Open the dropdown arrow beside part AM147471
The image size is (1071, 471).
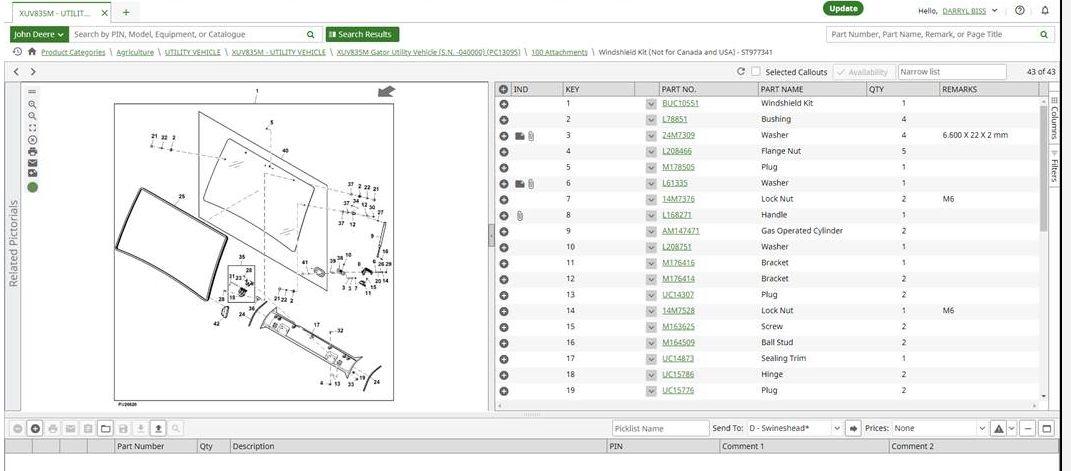(651, 231)
